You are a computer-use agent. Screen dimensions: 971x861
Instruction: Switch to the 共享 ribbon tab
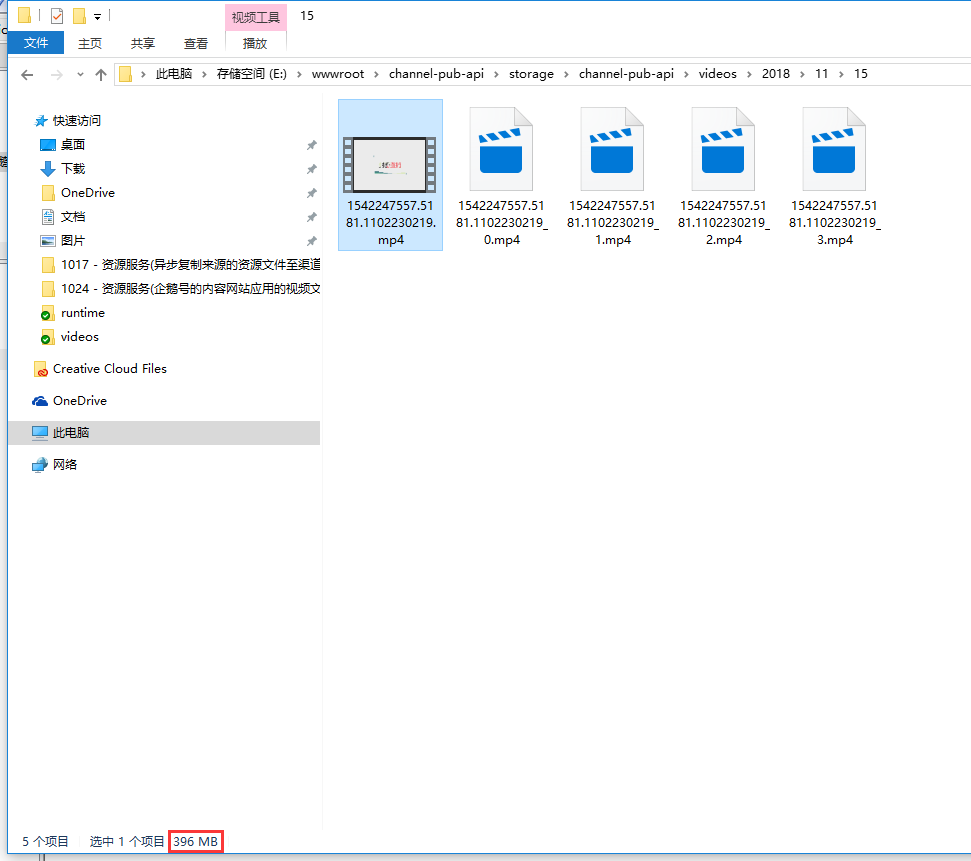click(142, 43)
